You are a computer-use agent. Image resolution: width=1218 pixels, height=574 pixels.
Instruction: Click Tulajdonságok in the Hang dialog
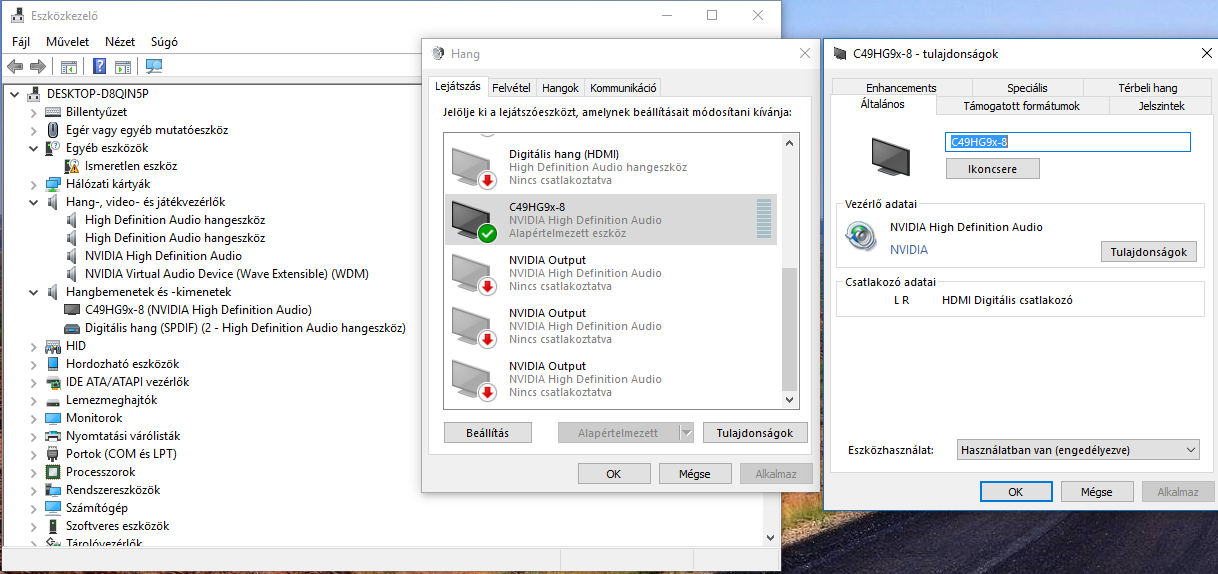click(755, 433)
